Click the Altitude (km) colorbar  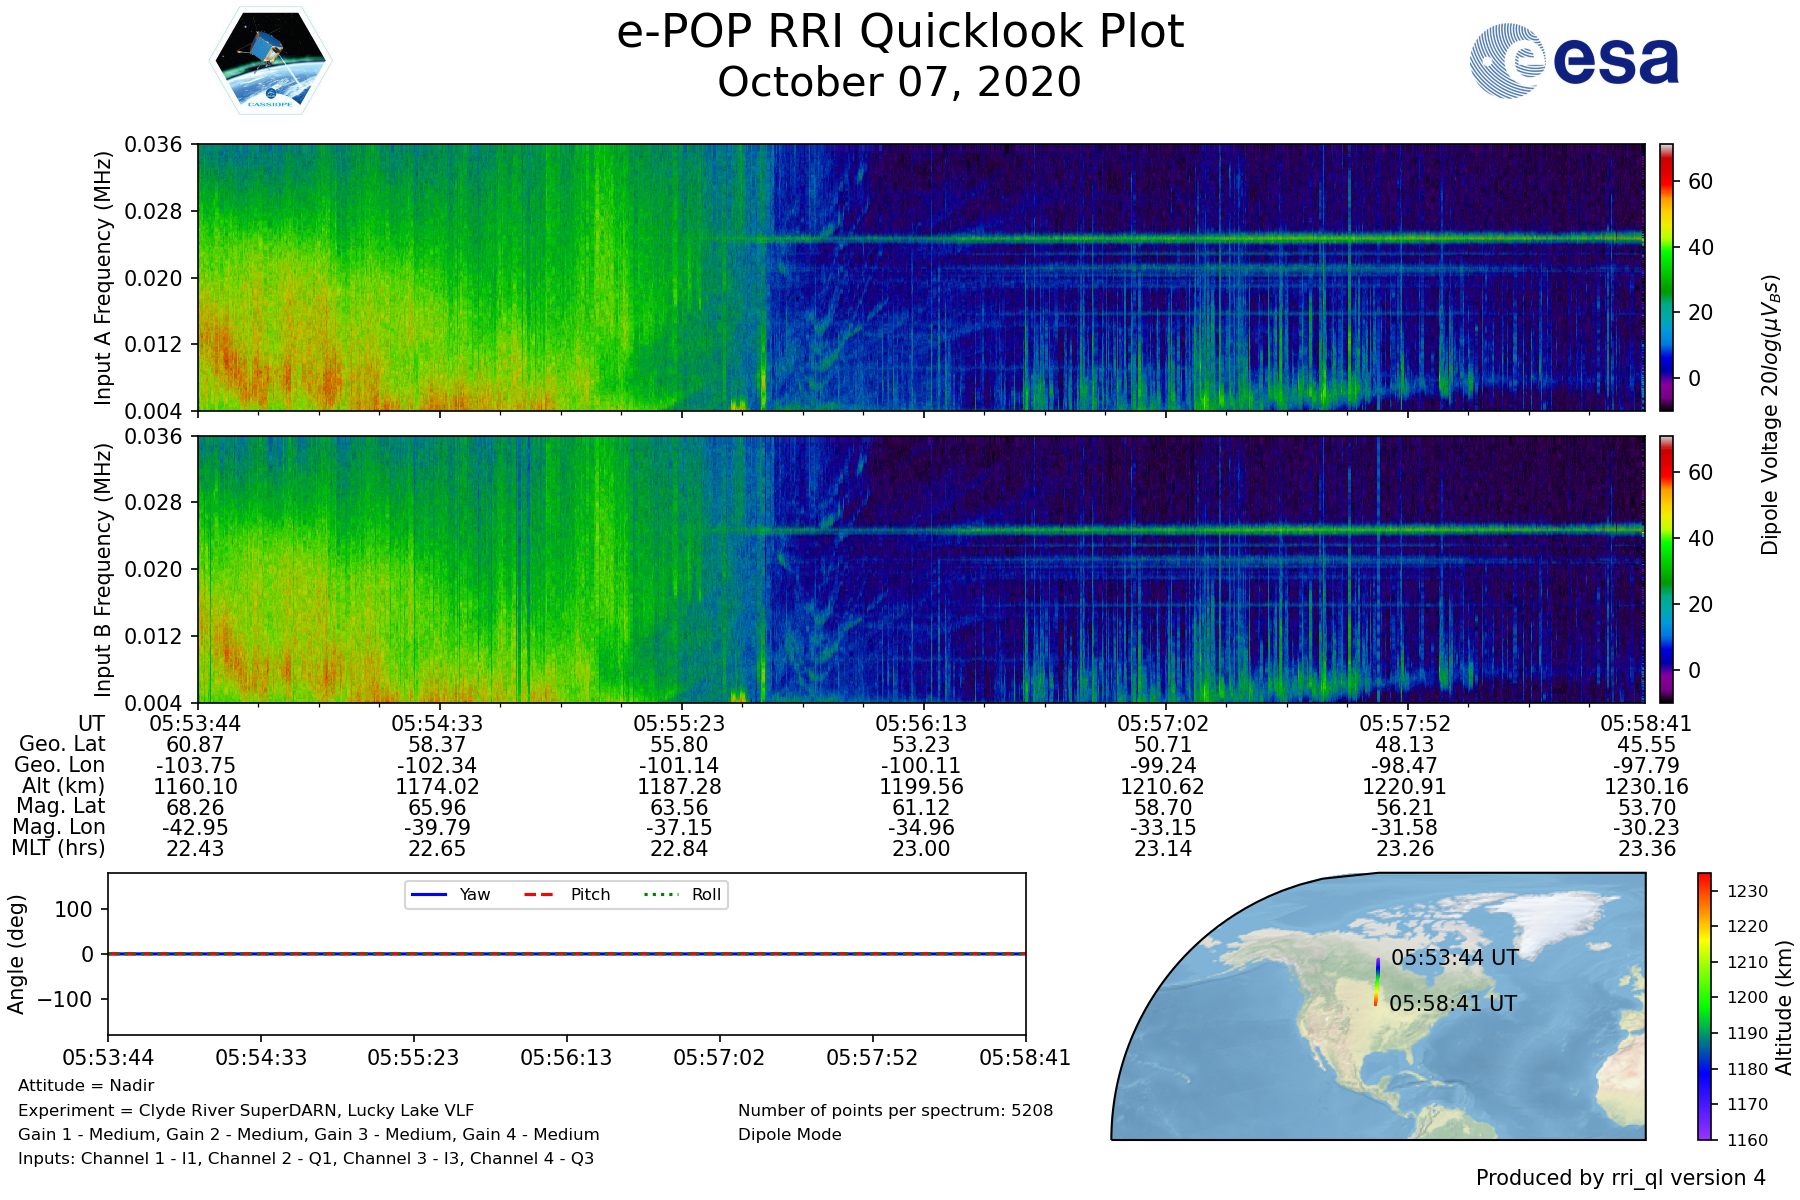[1705, 1006]
